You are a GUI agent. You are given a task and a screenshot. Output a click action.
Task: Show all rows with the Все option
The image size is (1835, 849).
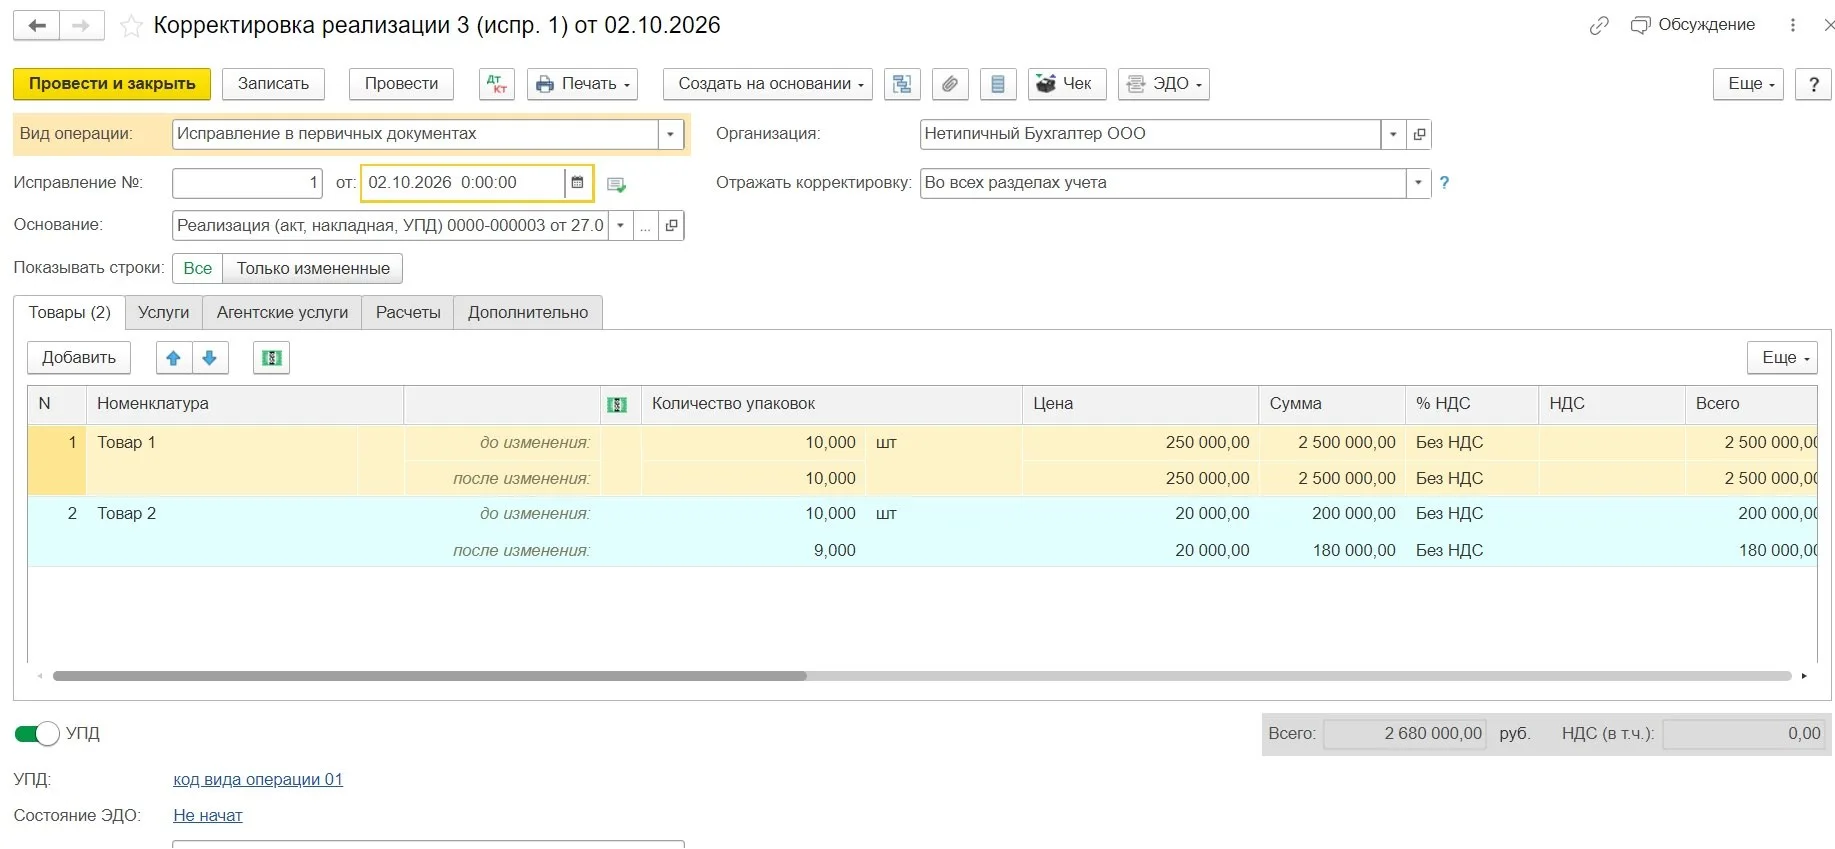coord(198,269)
